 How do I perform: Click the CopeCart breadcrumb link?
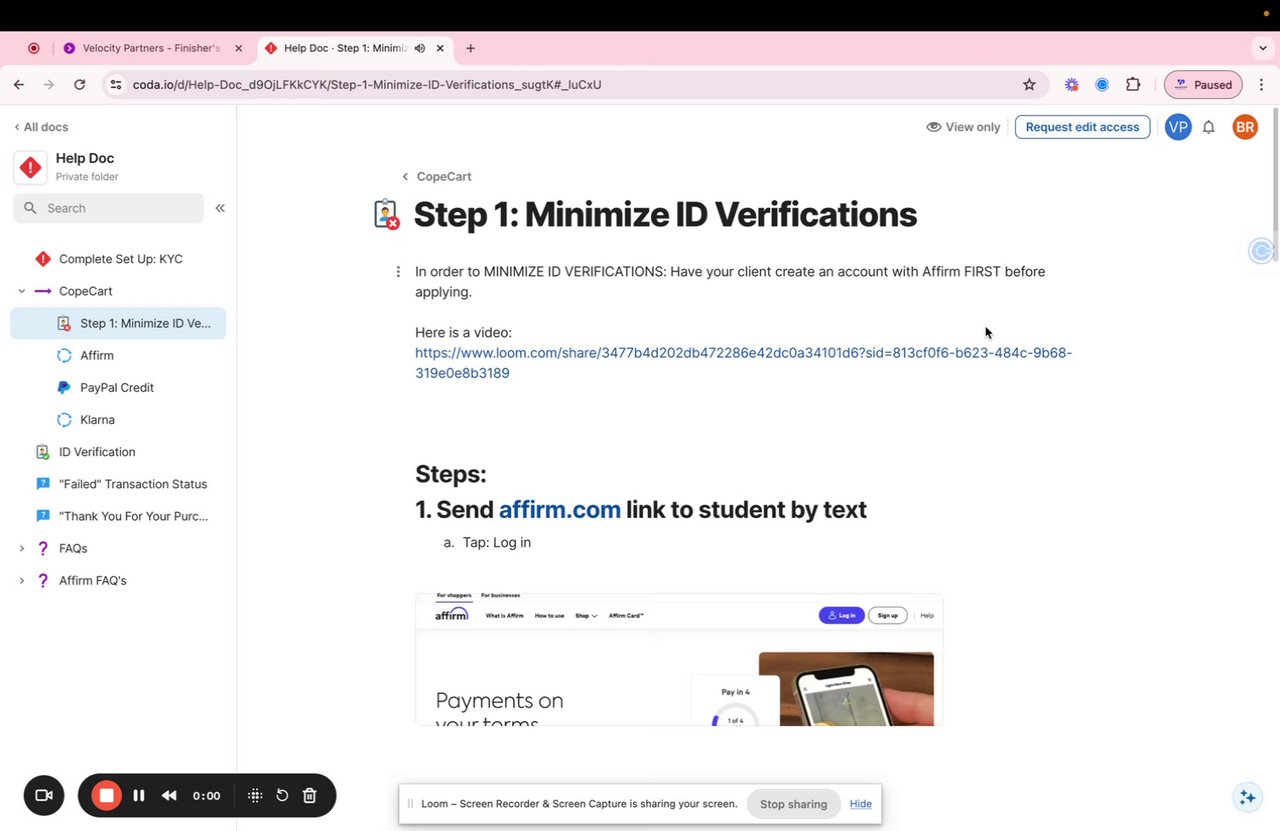pyautogui.click(x=444, y=176)
